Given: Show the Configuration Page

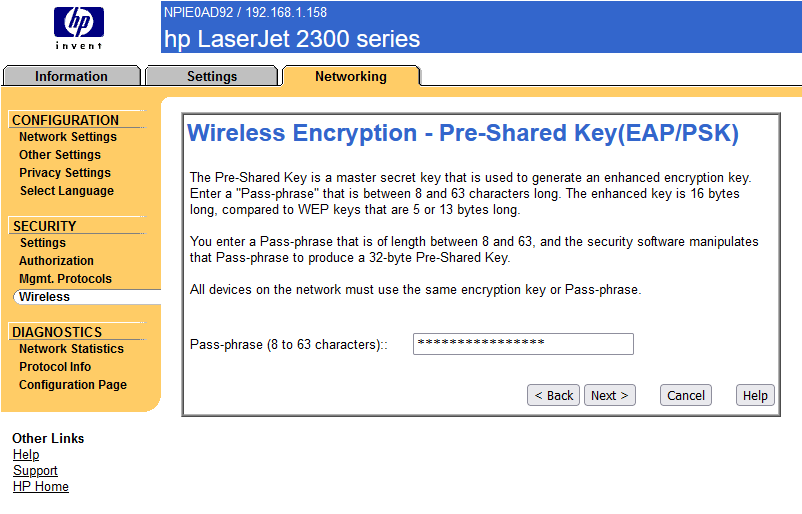Looking at the screenshot, I should [x=73, y=385].
